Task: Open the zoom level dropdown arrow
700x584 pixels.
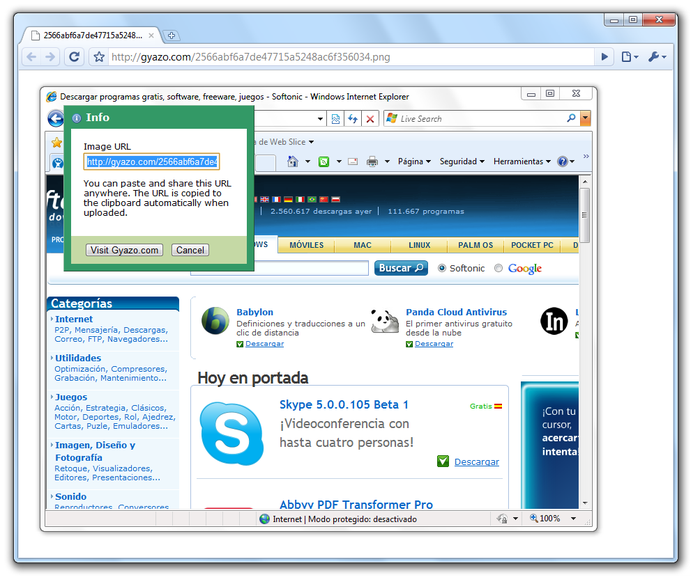Action: 573,518
